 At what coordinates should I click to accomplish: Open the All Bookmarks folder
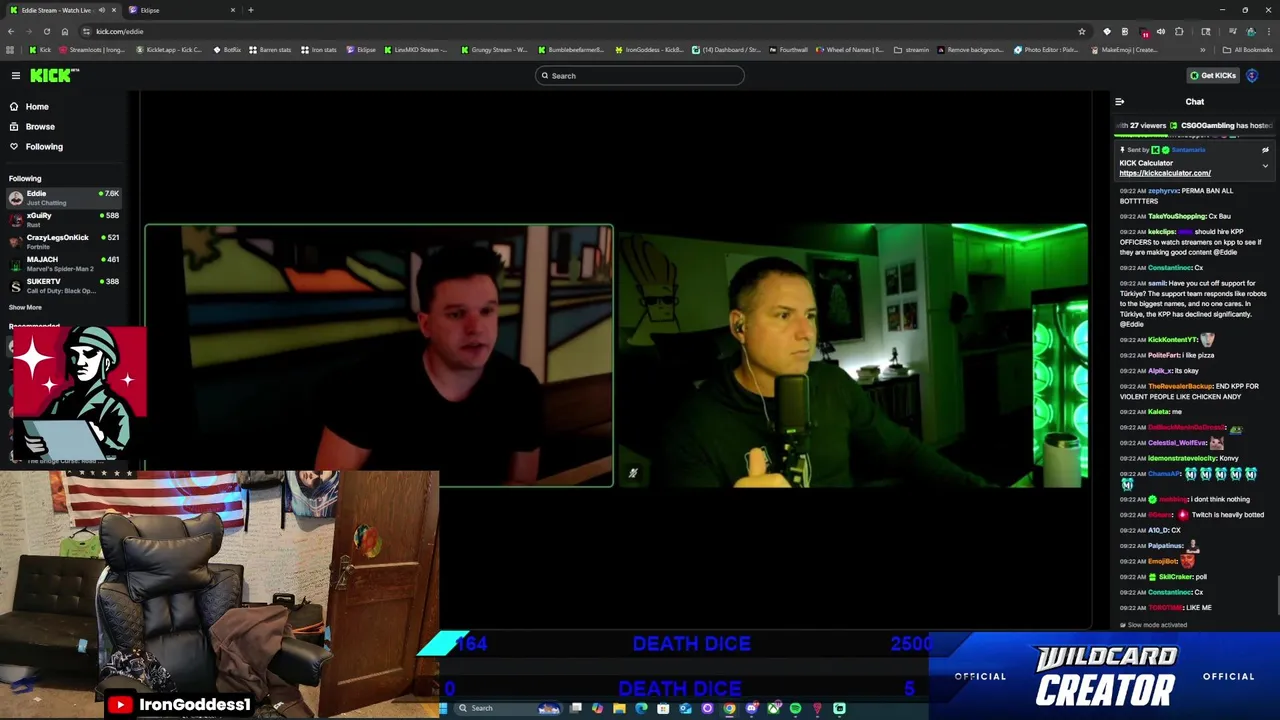1249,50
